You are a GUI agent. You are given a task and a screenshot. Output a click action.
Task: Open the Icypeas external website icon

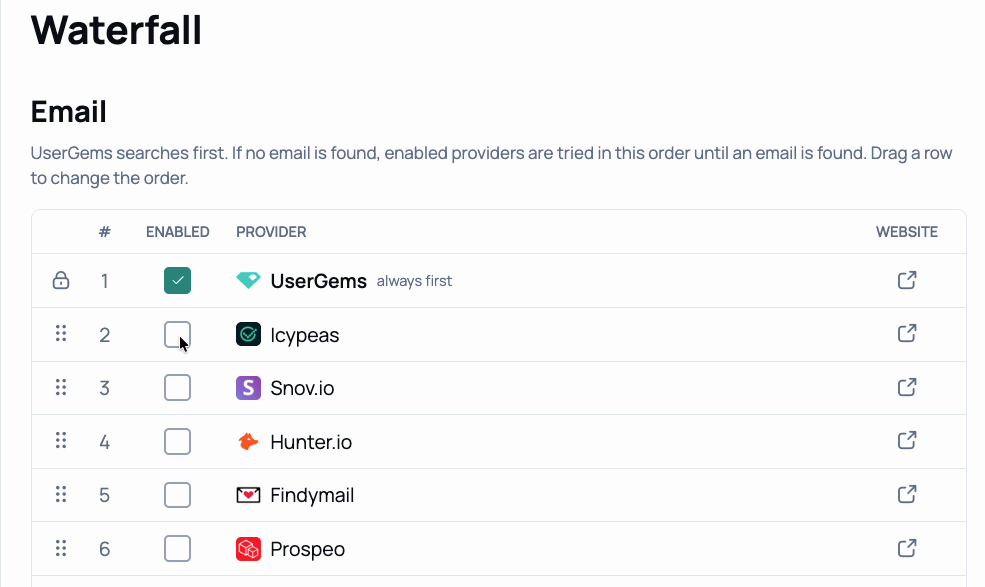(x=906, y=334)
